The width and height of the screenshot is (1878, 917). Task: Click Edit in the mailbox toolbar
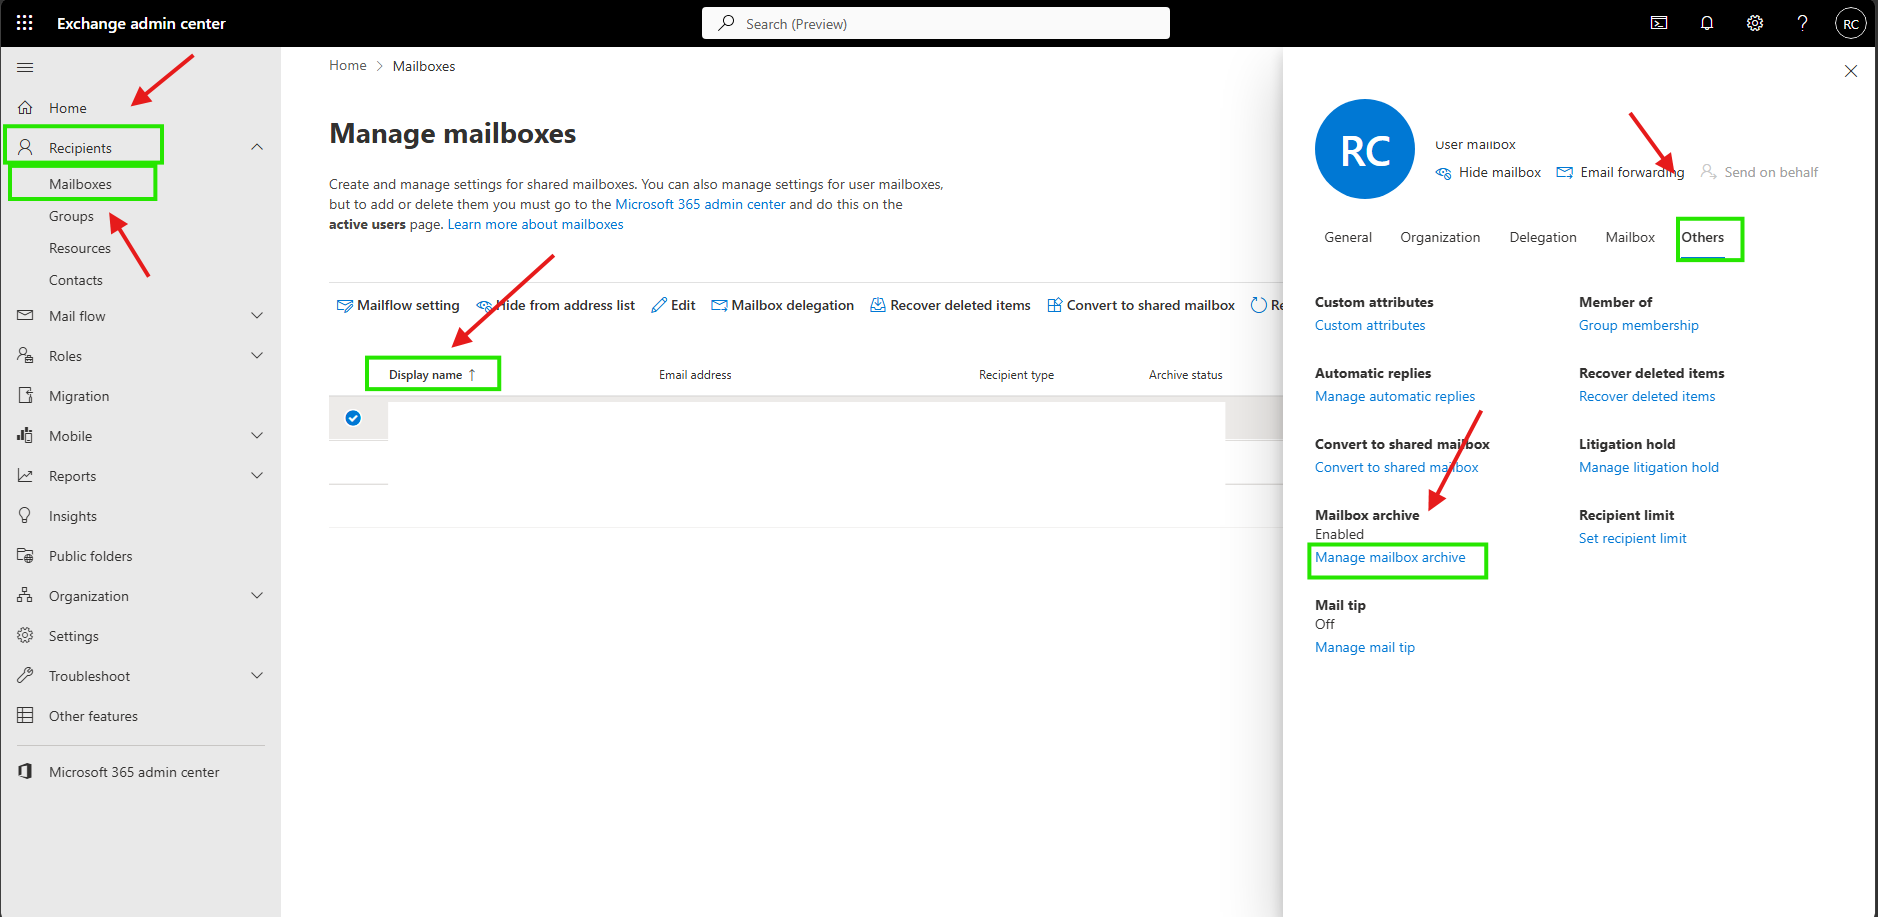[x=673, y=305]
